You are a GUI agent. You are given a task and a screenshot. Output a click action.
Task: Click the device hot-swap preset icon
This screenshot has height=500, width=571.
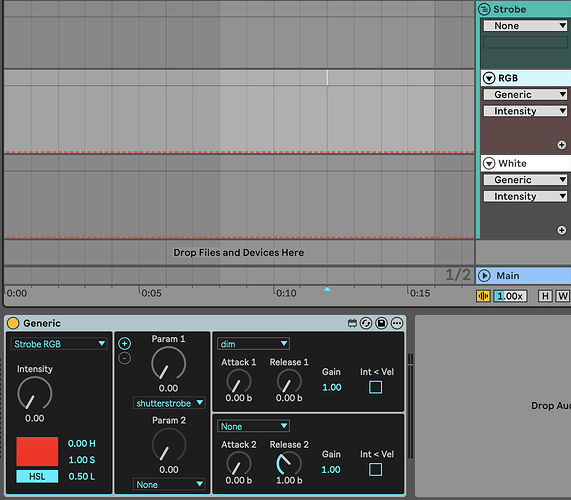(366, 323)
